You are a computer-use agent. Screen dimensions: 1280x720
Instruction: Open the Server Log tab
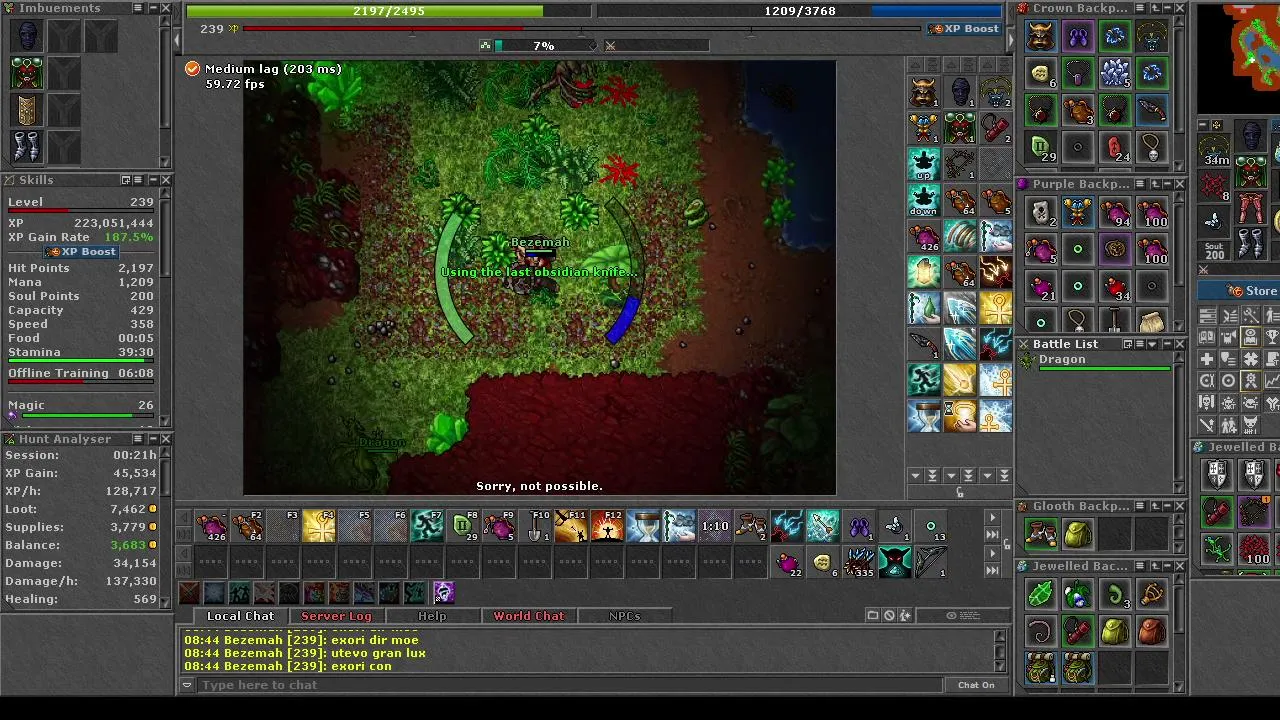336,616
